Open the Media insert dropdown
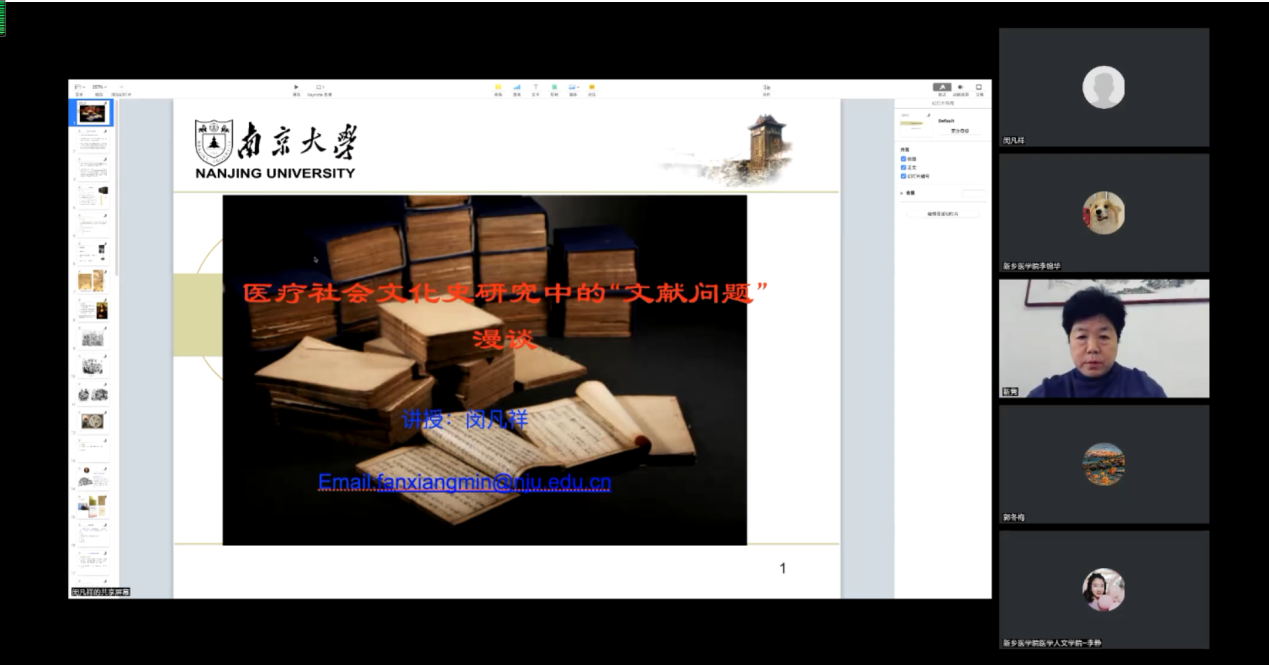Screen dimensions: 1269x665 pos(573,88)
